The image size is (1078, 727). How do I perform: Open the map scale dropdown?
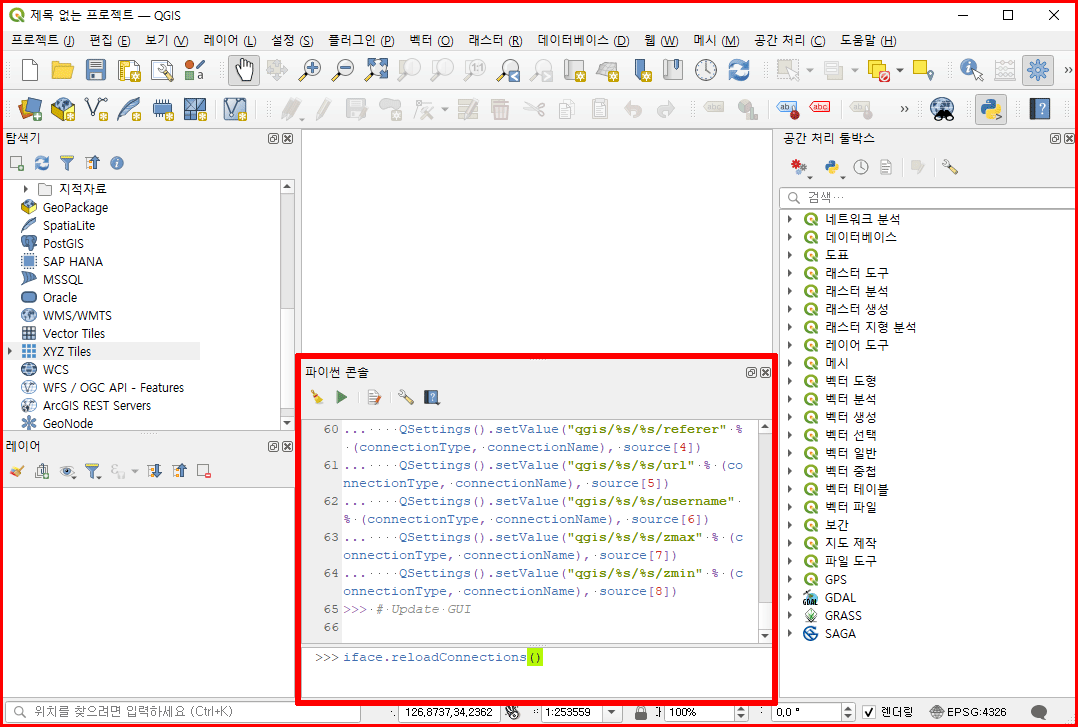click(x=610, y=712)
